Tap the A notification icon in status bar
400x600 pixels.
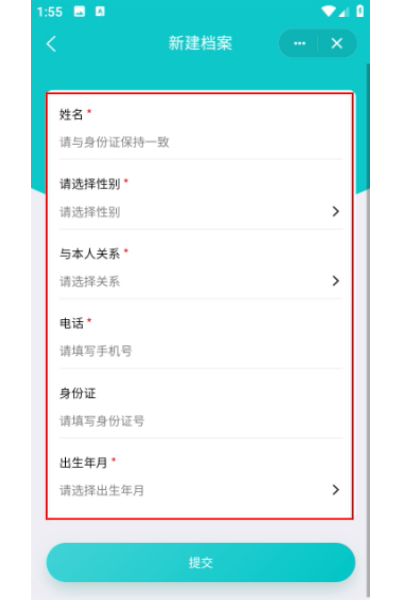coord(100,11)
